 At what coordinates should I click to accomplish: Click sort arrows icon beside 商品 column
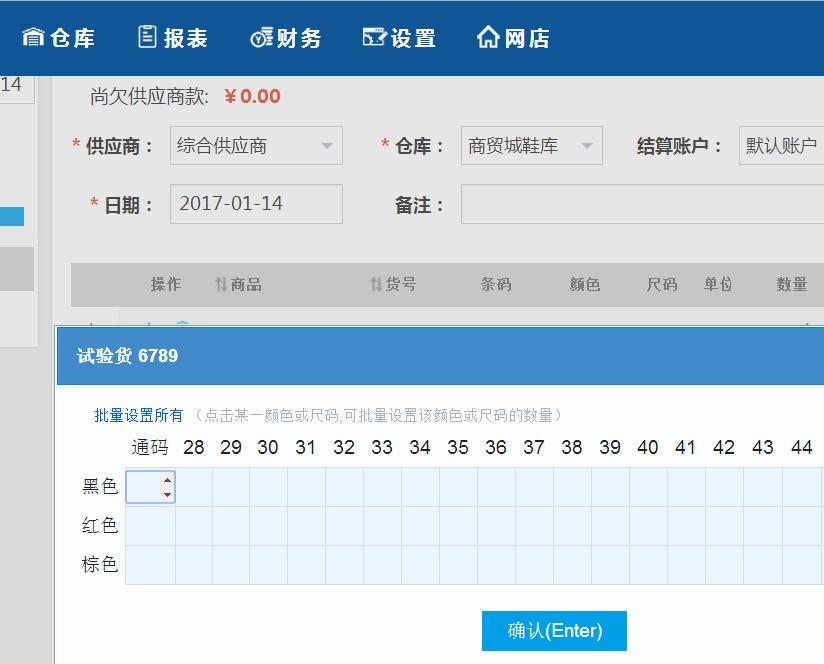tap(221, 285)
